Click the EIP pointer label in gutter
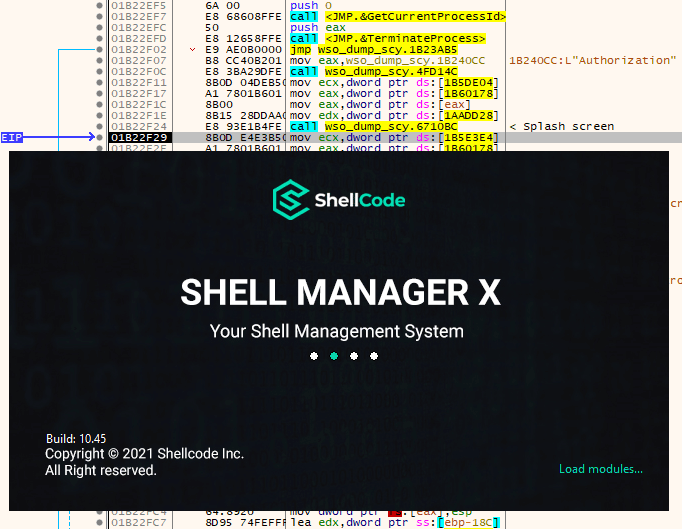The width and height of the screenshot is (682, 529). [12, 137]
